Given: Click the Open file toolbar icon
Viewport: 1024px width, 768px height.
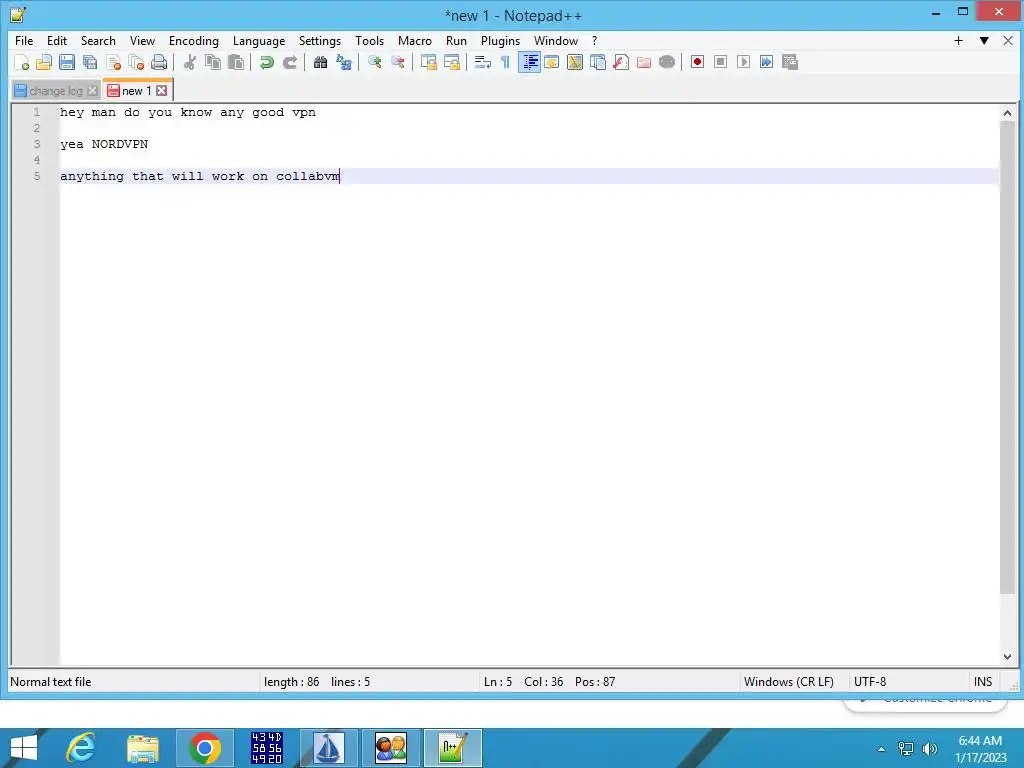Looking at the screenshot, I should pos(44,62).
